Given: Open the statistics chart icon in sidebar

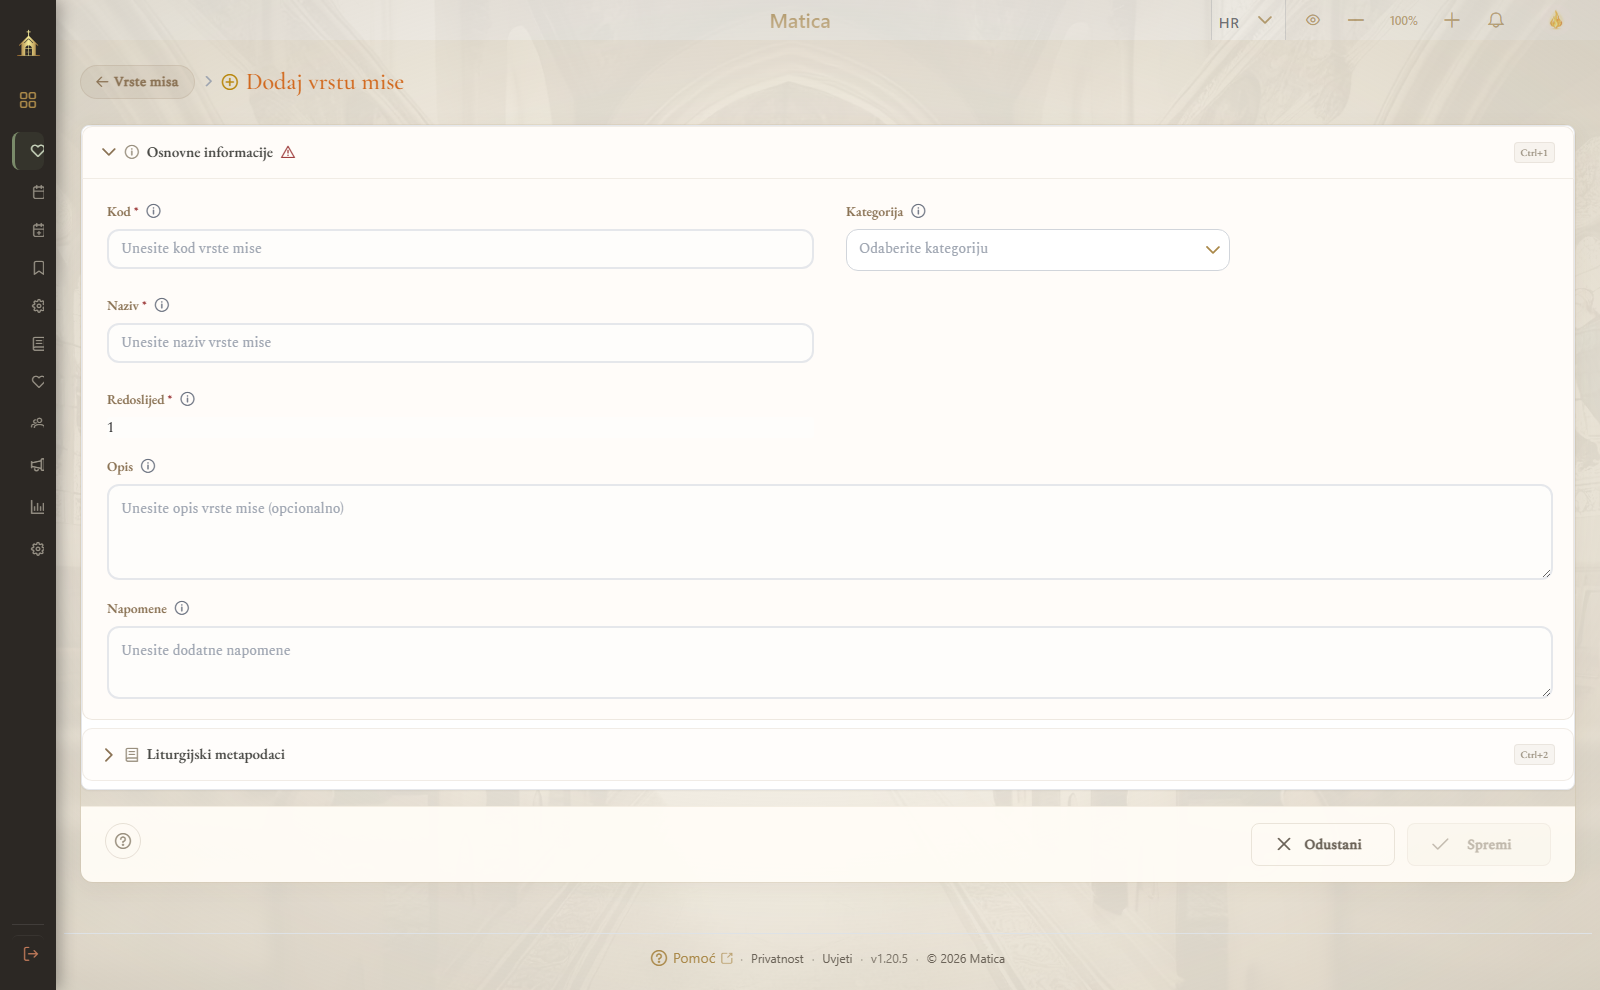Looking at the screenshot, I should pos(38,507).
